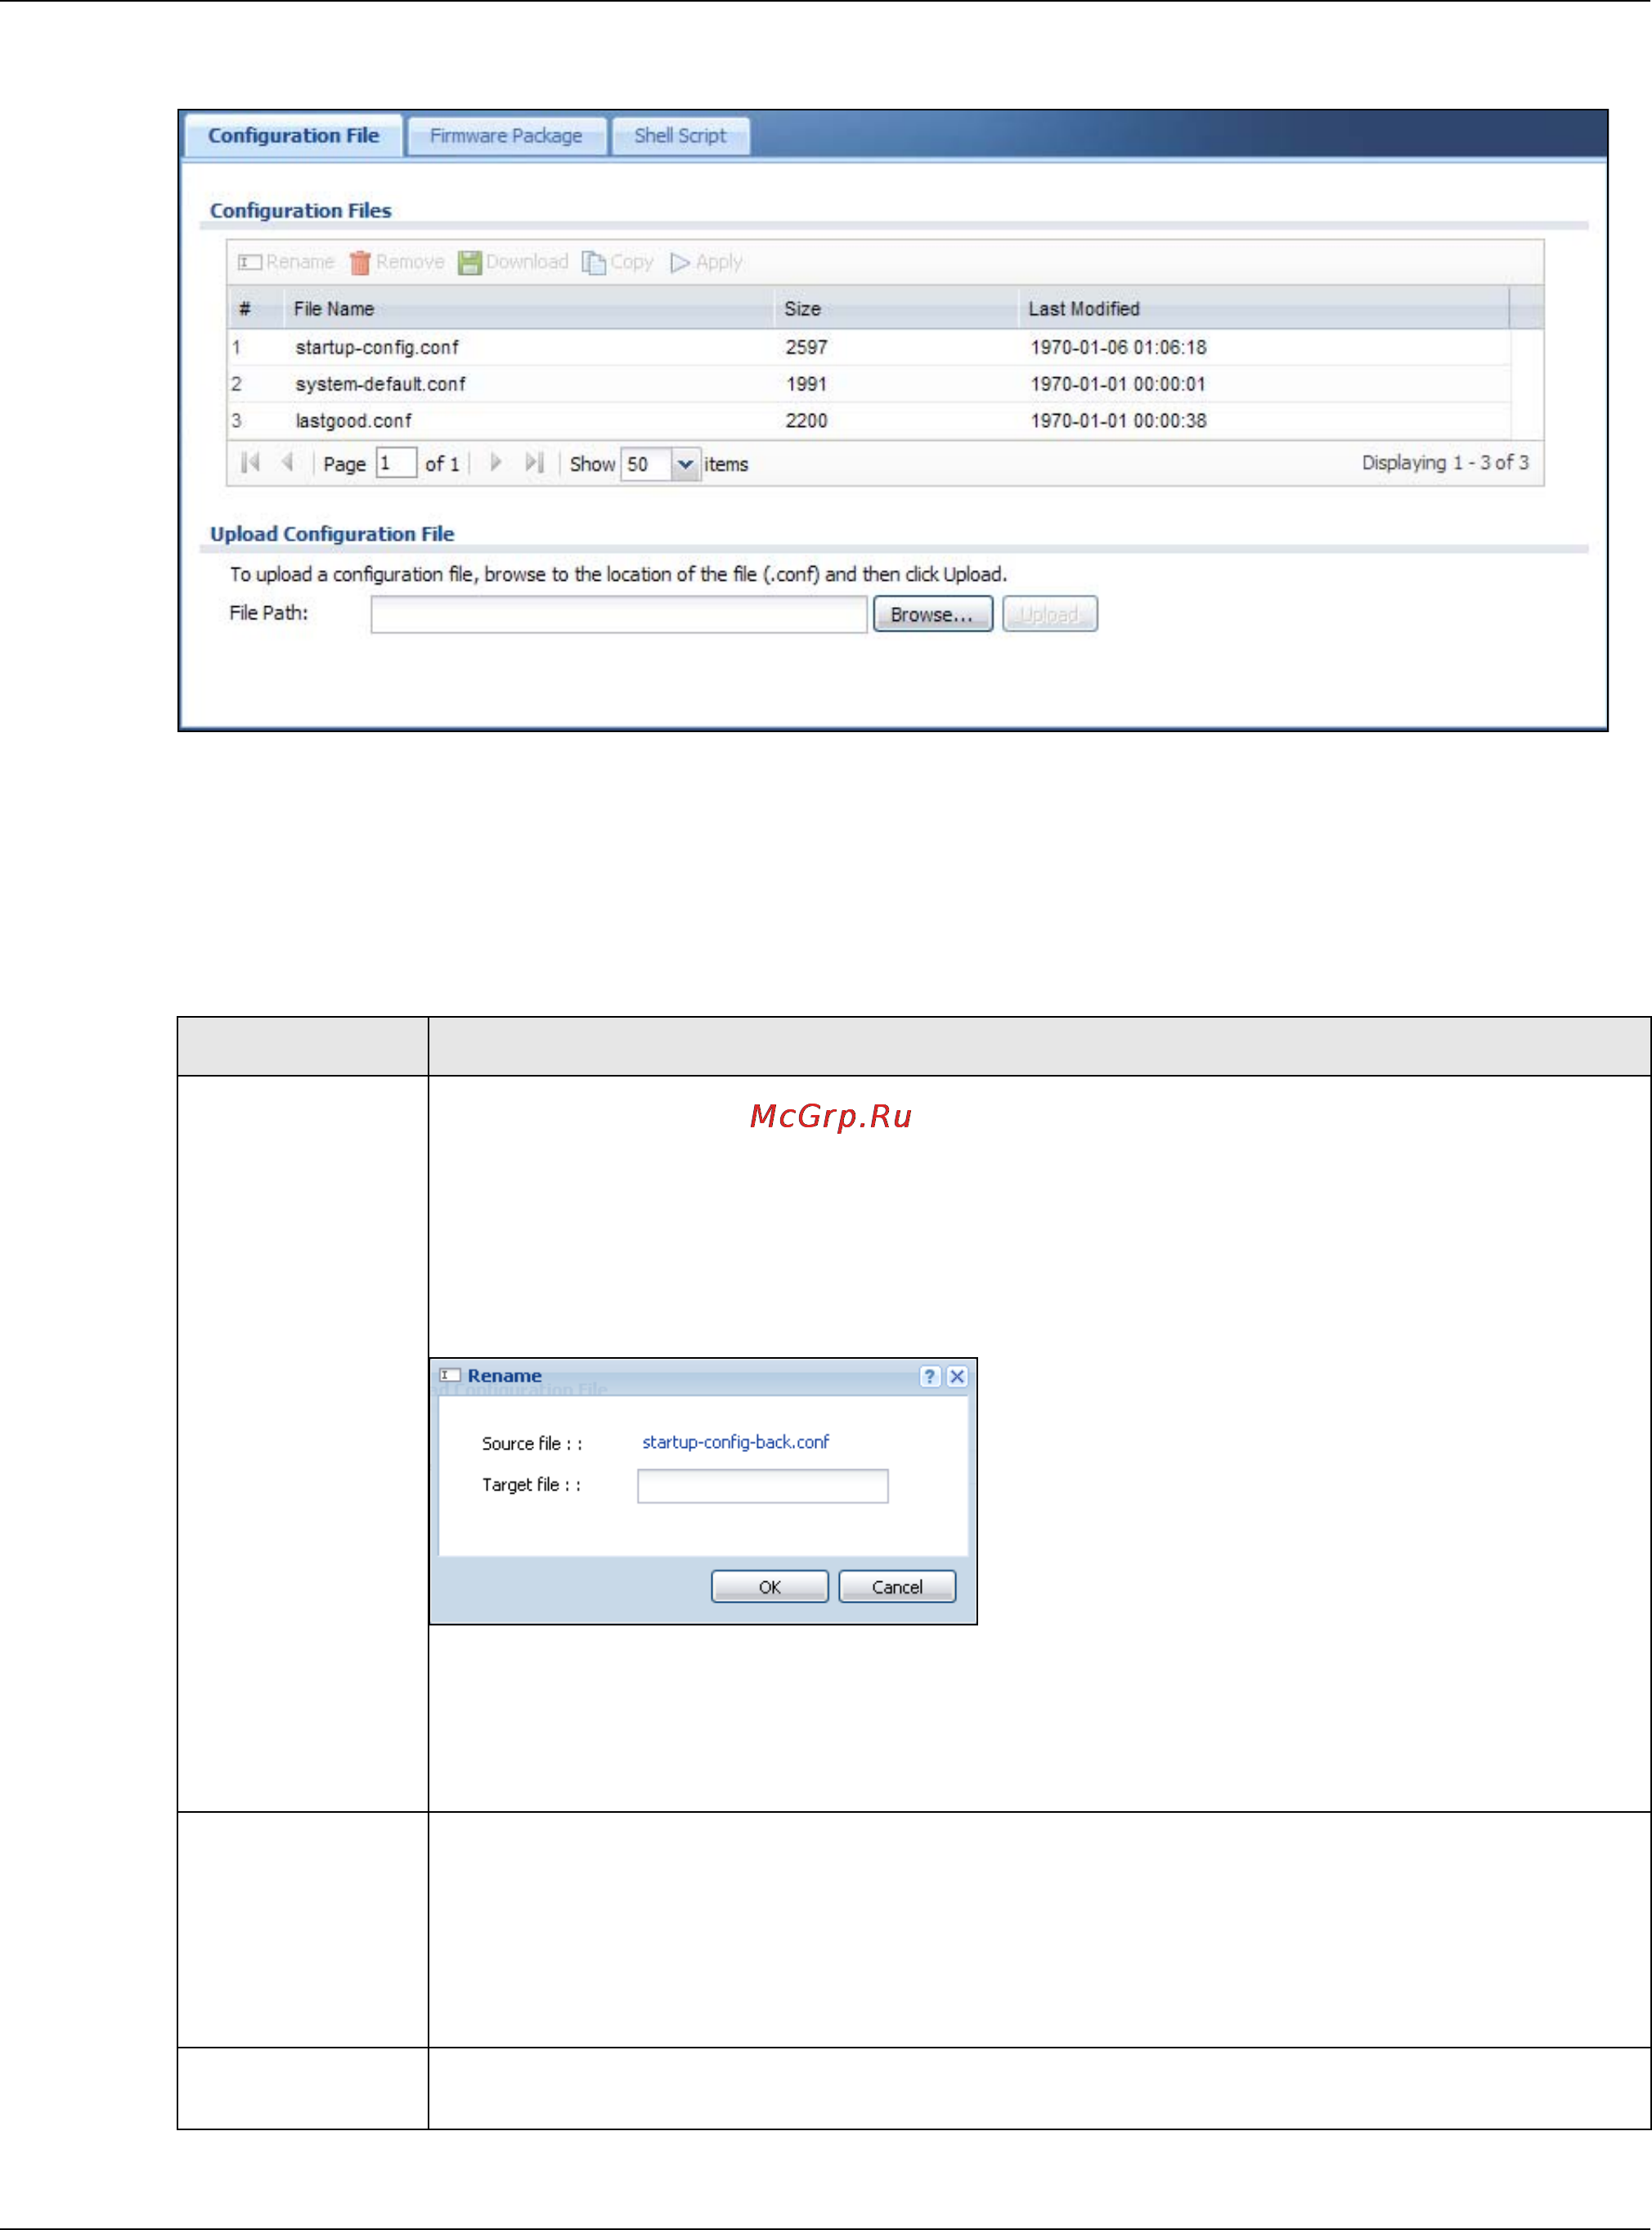Click date 1970-01-01 00:00:38
Screen dimensions: 1652x2230
coord(1118,421)
